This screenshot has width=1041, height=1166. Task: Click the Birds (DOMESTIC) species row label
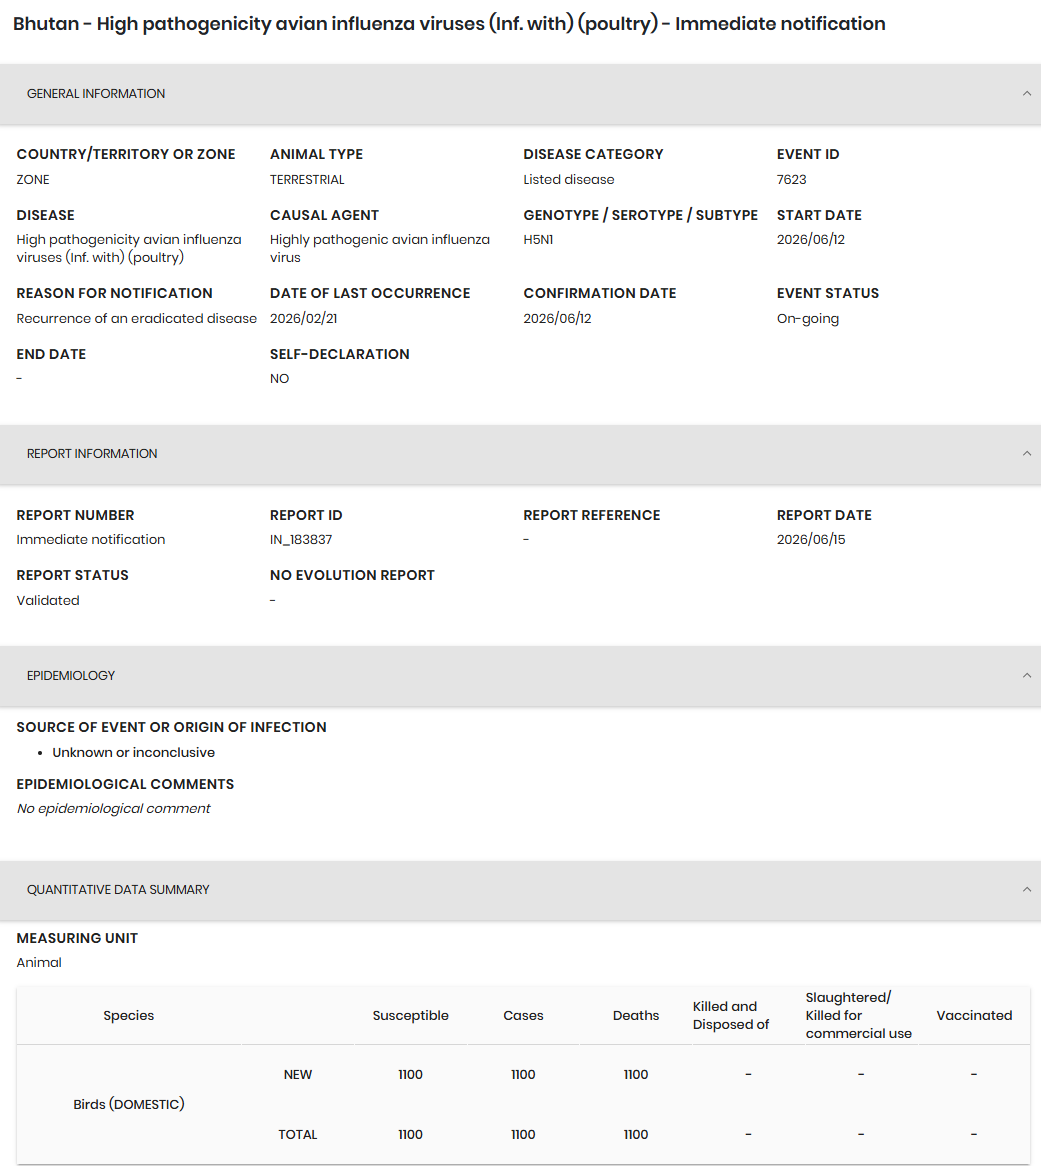[x=129, y=1105]
